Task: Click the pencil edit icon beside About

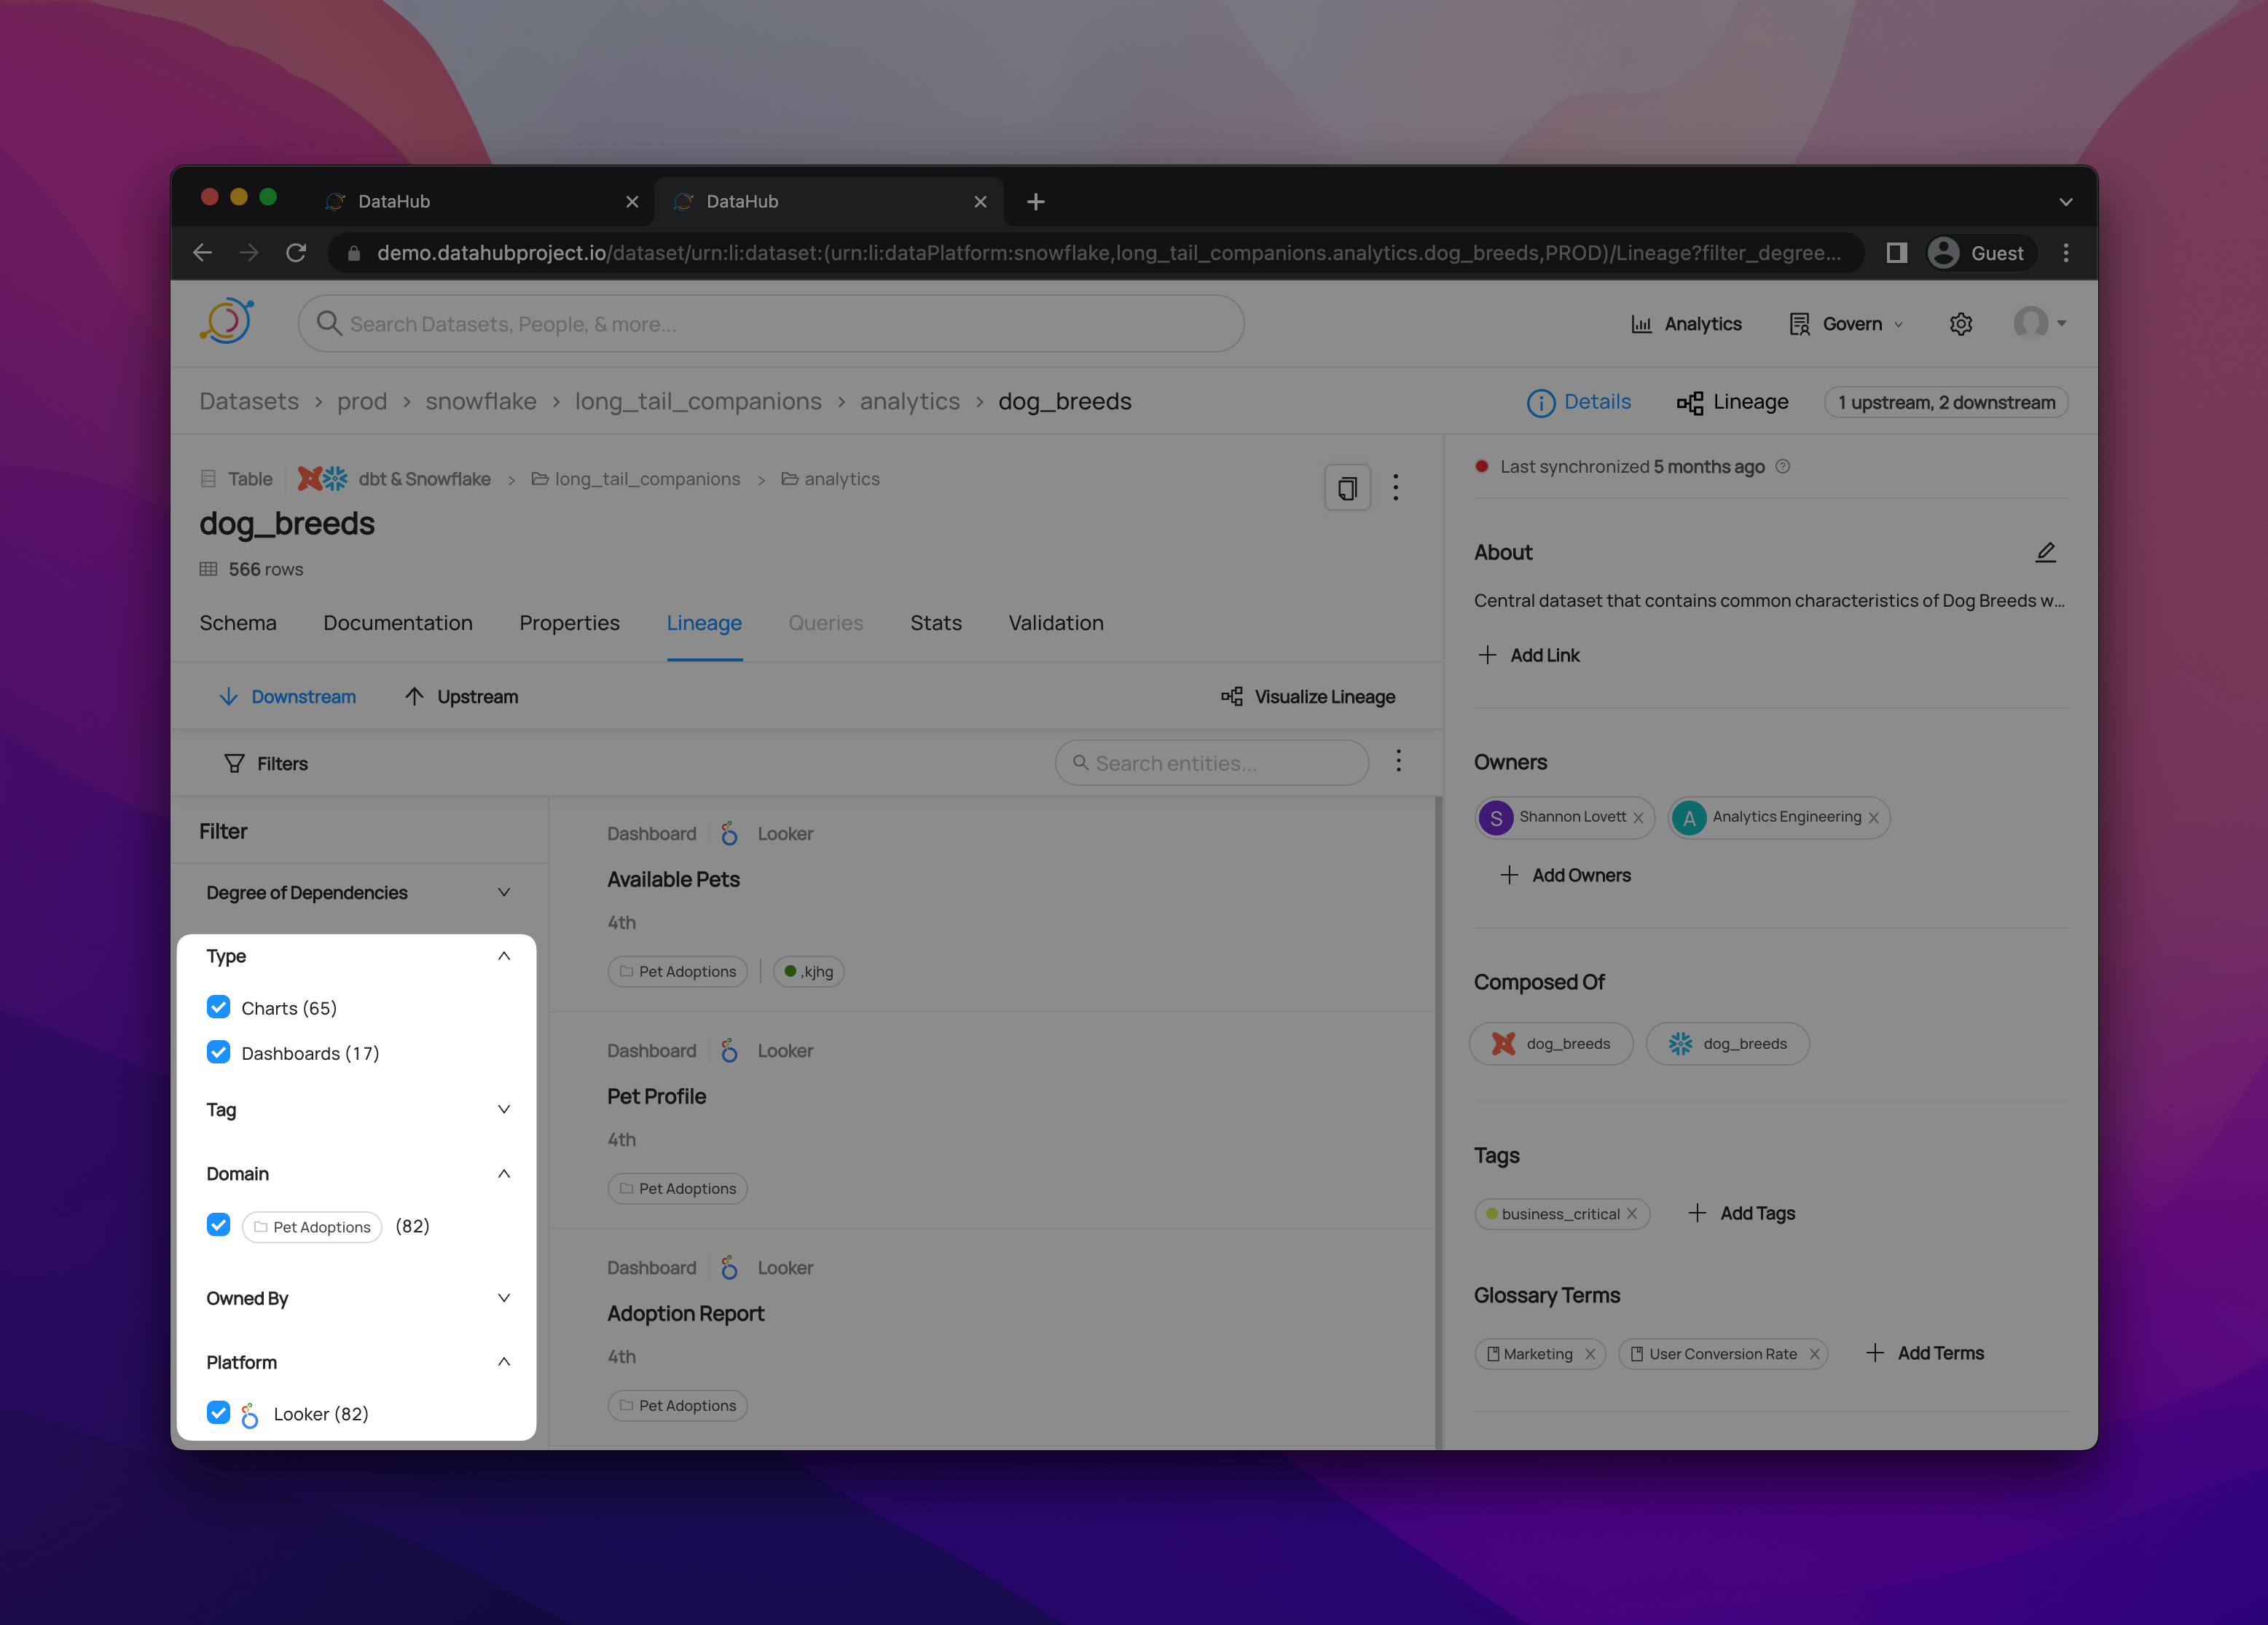Action: pyautogui.click(x=2045, y=552)
